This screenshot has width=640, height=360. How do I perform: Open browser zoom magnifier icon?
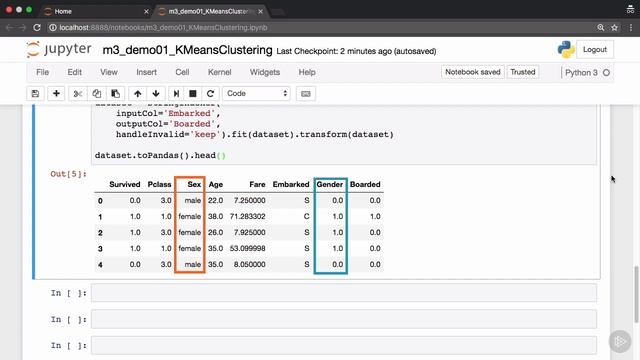pos(600,27)
